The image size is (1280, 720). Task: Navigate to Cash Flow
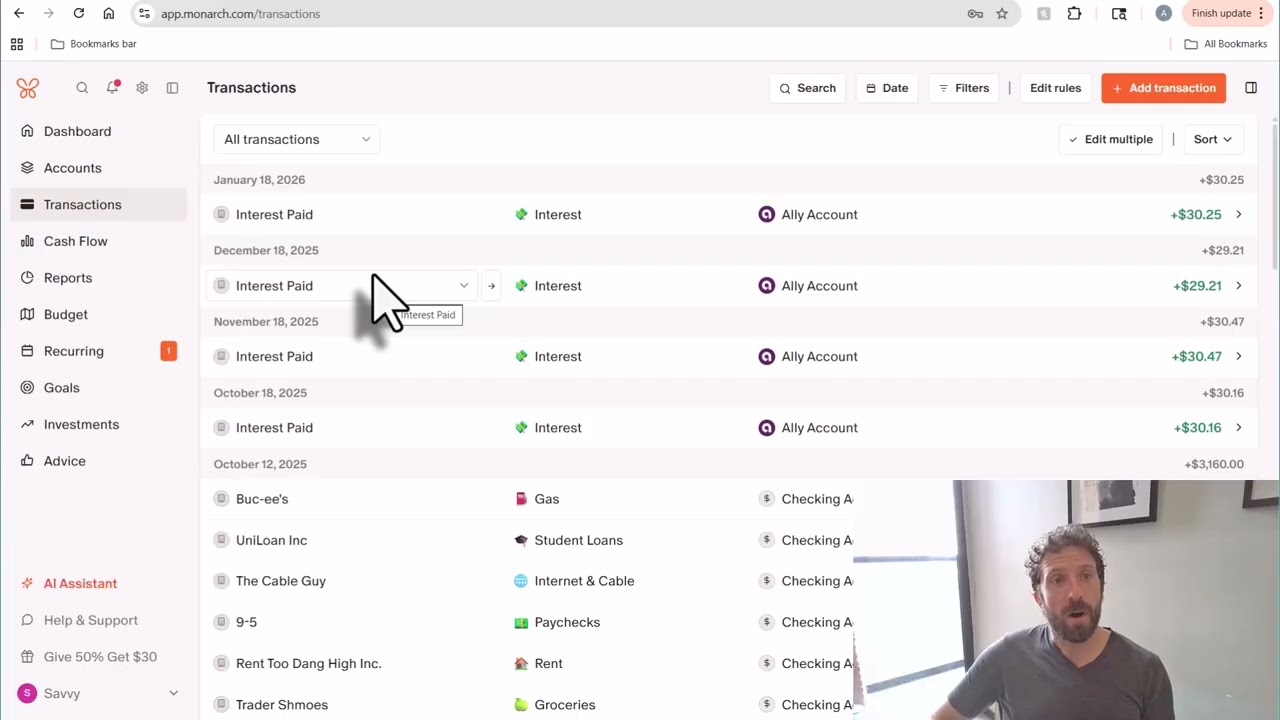99,241
